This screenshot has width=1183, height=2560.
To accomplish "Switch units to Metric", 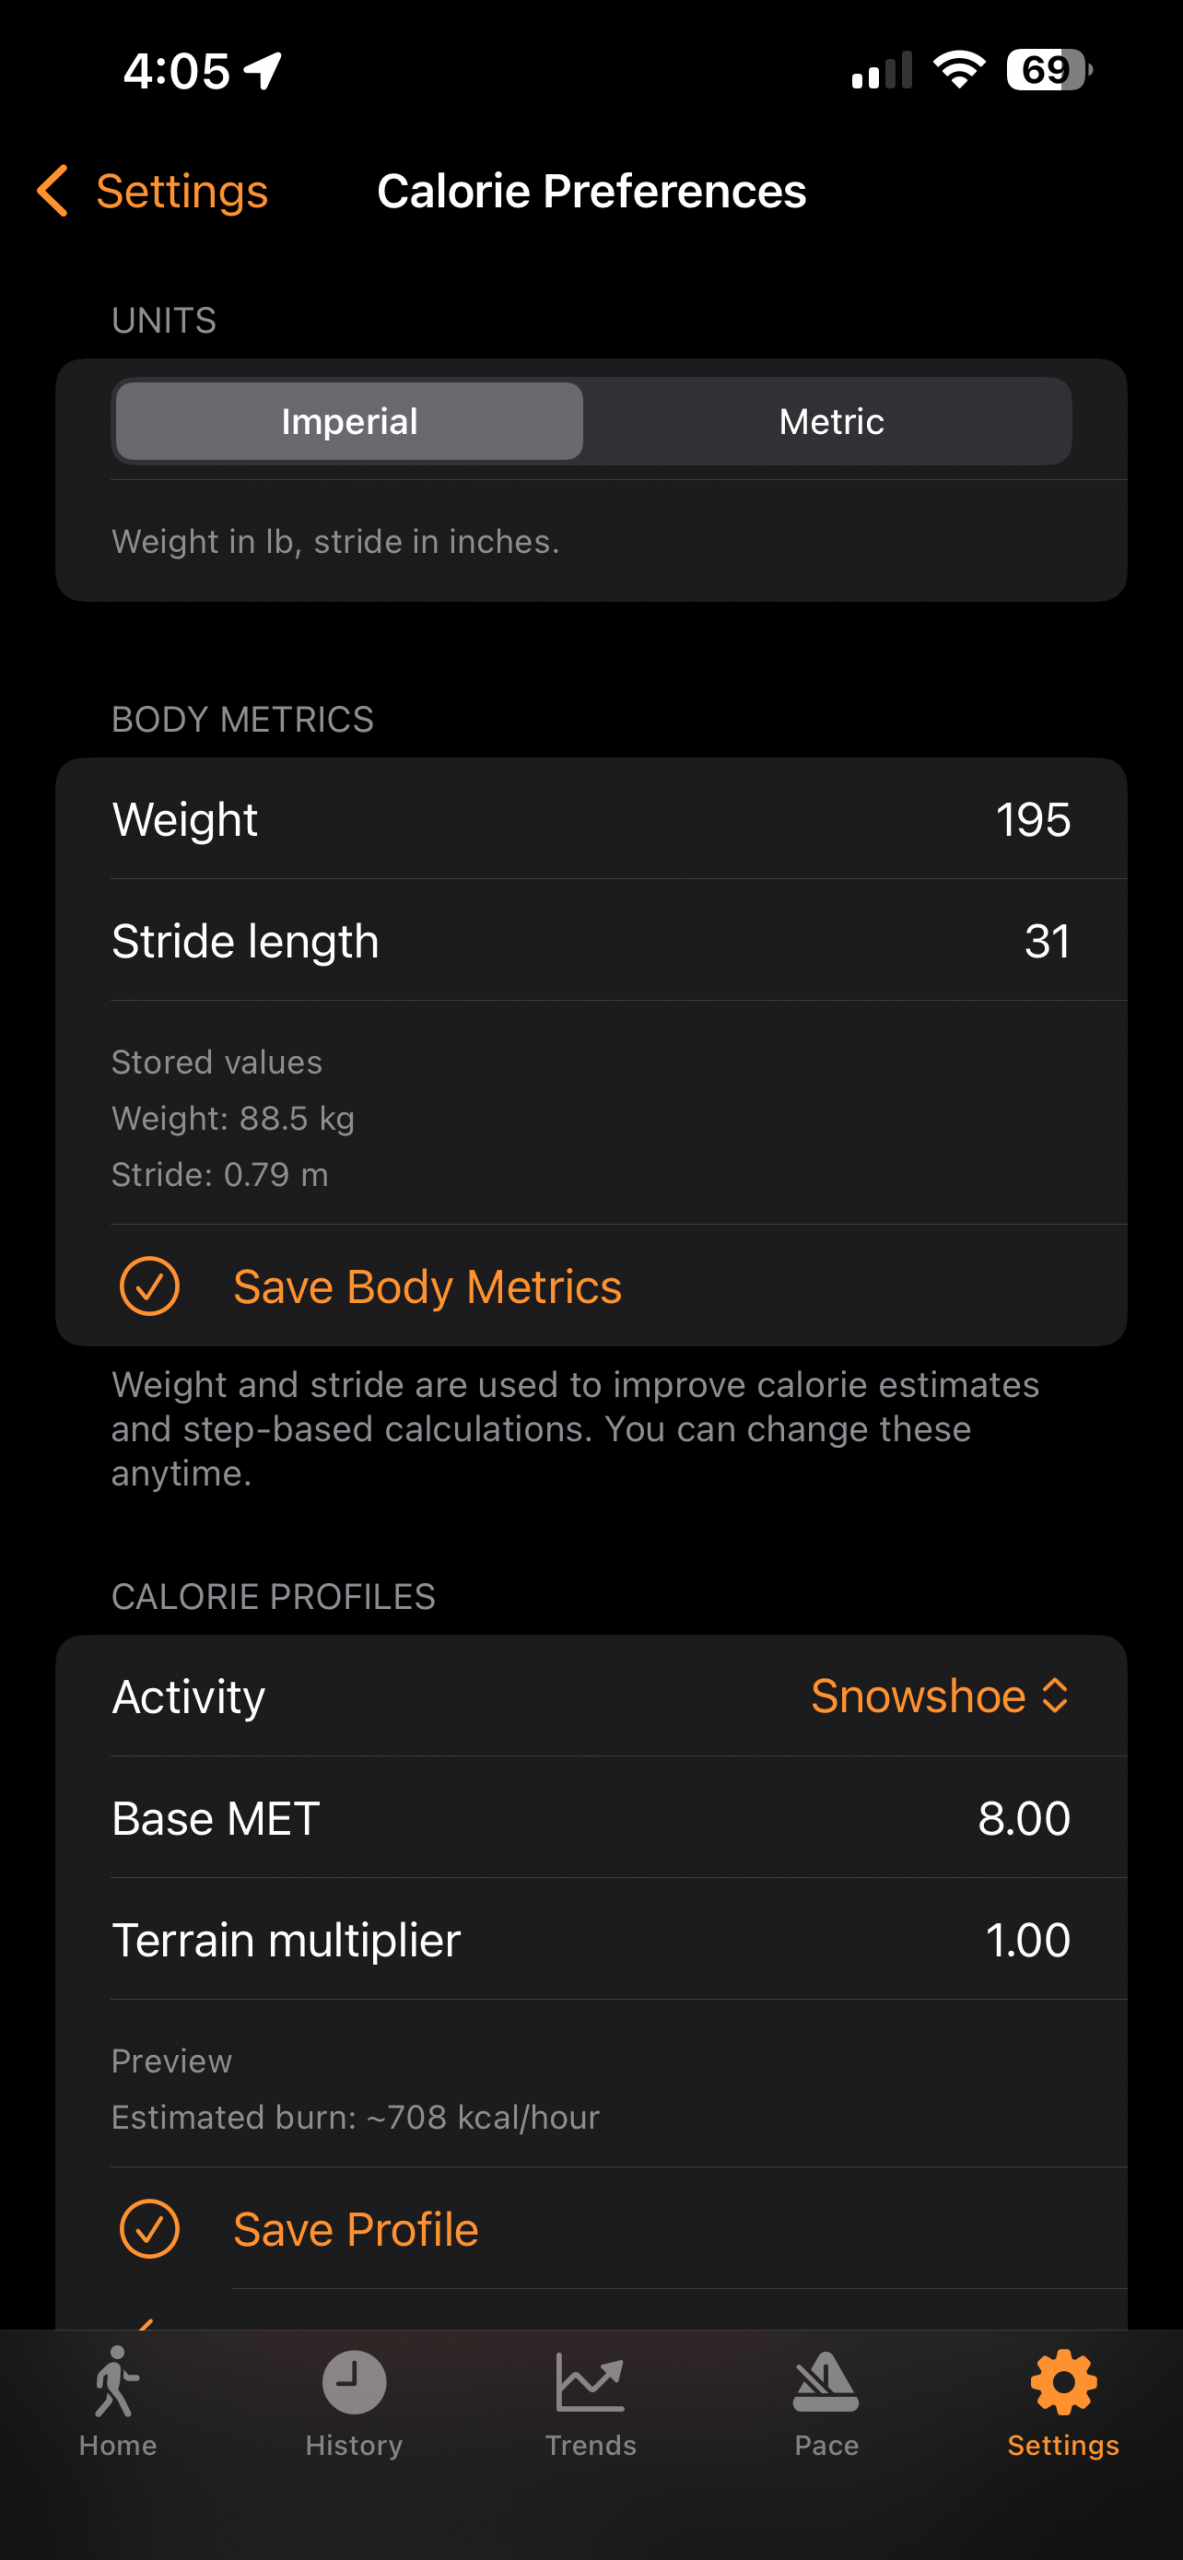I will click(x=831, y=421).
